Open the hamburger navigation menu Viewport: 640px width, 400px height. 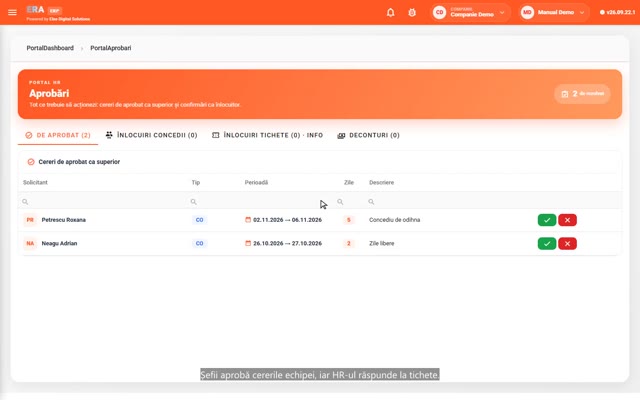(12, 12)
